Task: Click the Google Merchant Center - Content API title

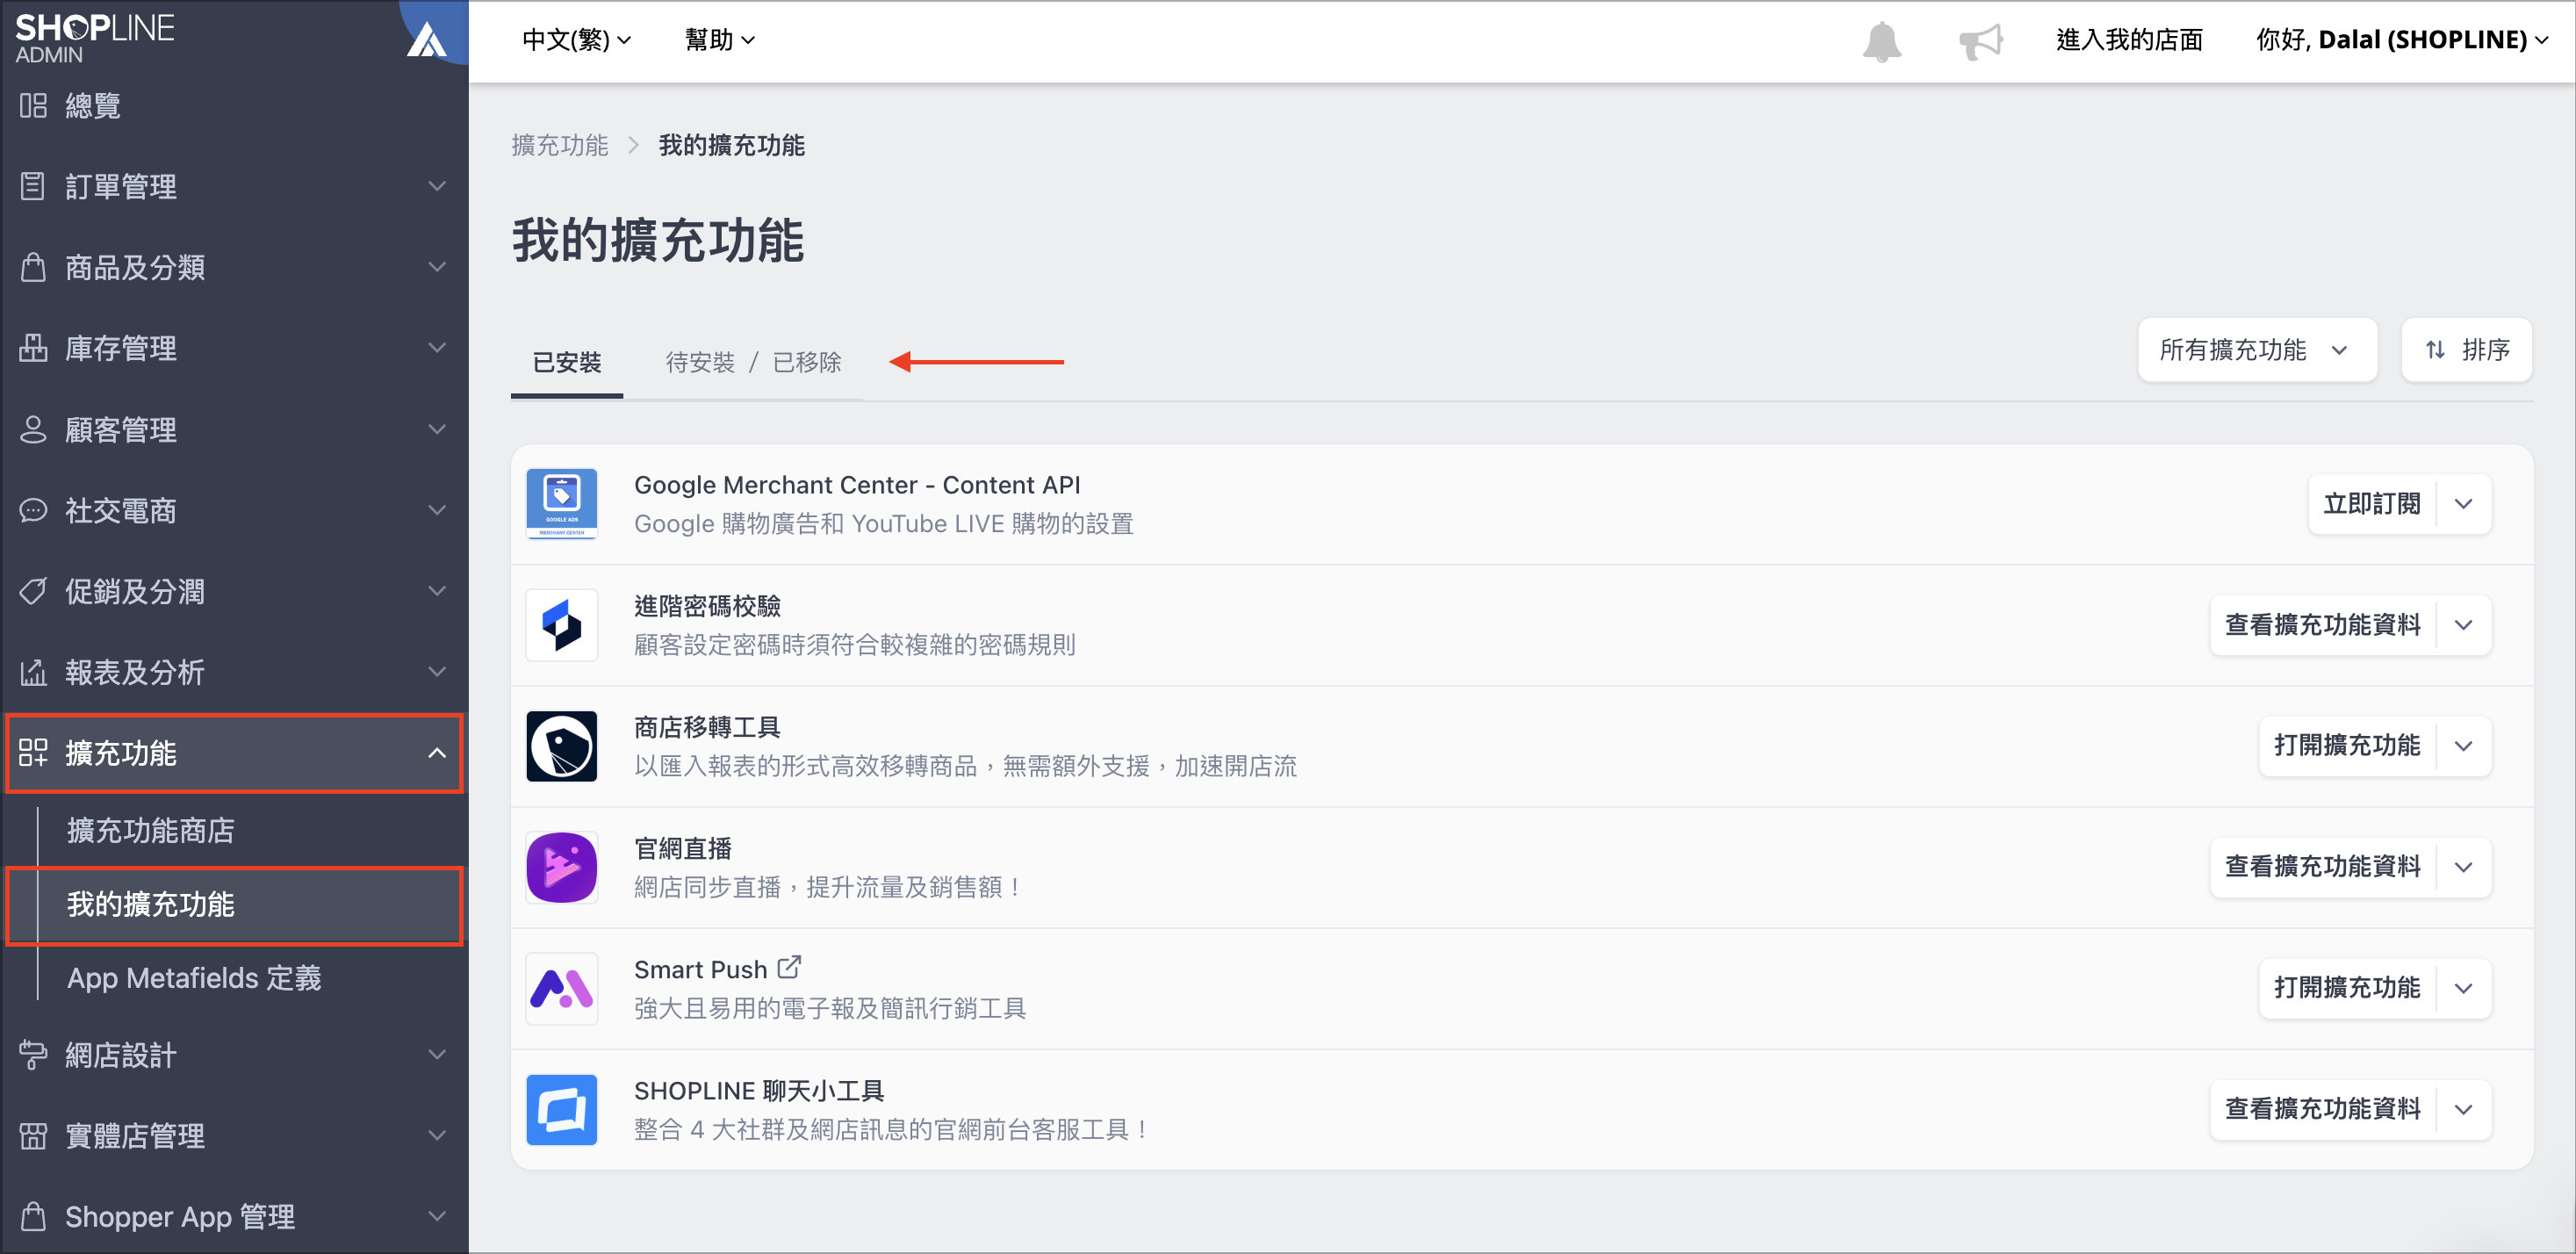Action: point(857,485)
